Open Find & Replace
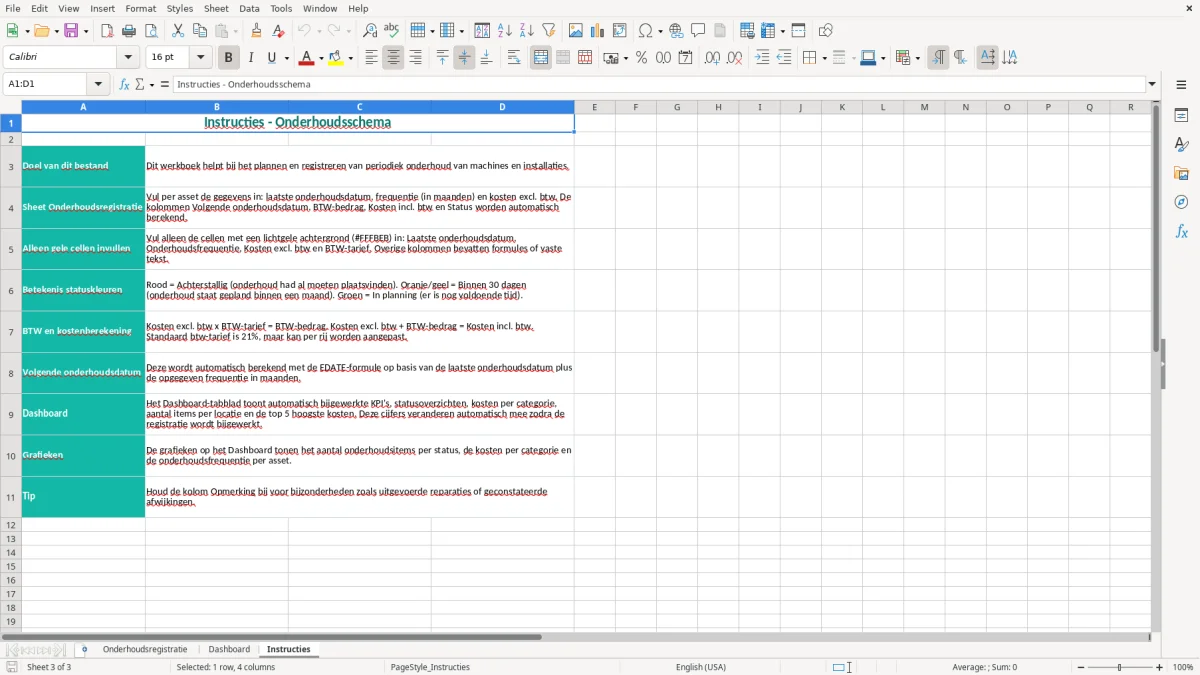The height and width of the screenshot is (675, 1200). tap(370, 31)
